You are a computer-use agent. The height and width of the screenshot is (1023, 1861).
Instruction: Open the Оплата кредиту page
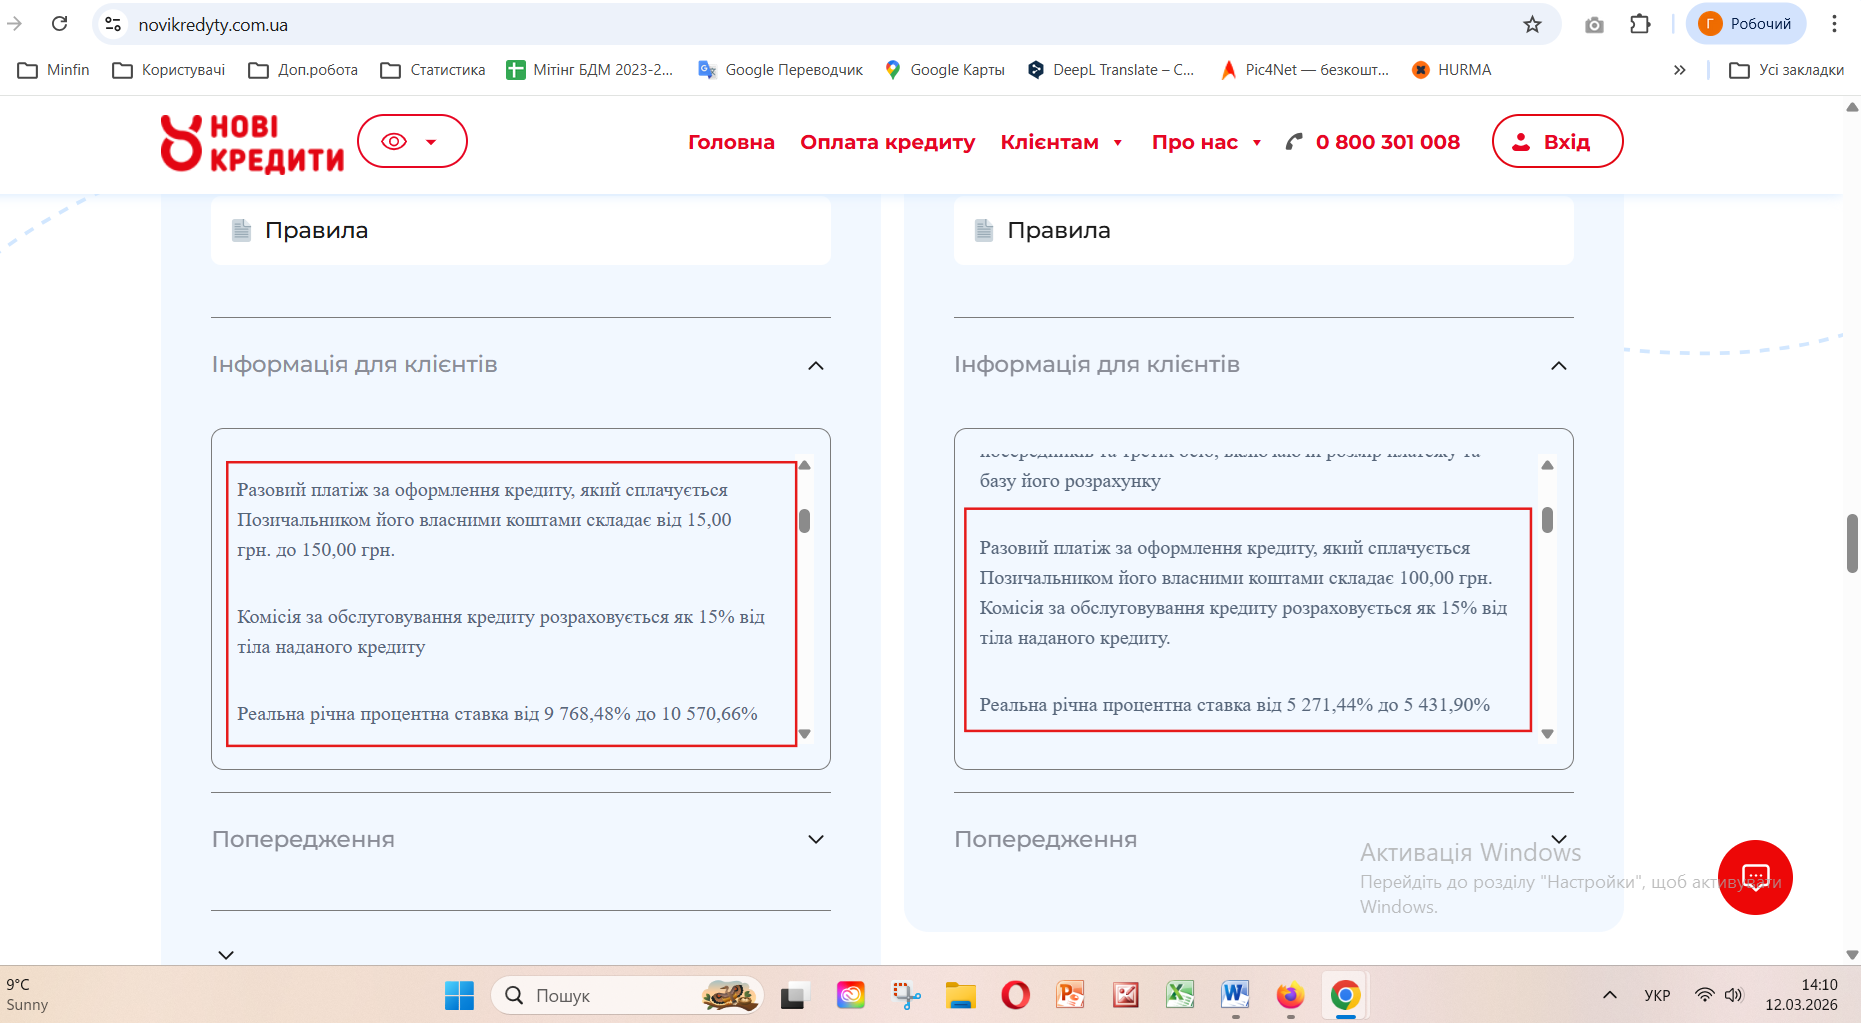click(887, 142)
